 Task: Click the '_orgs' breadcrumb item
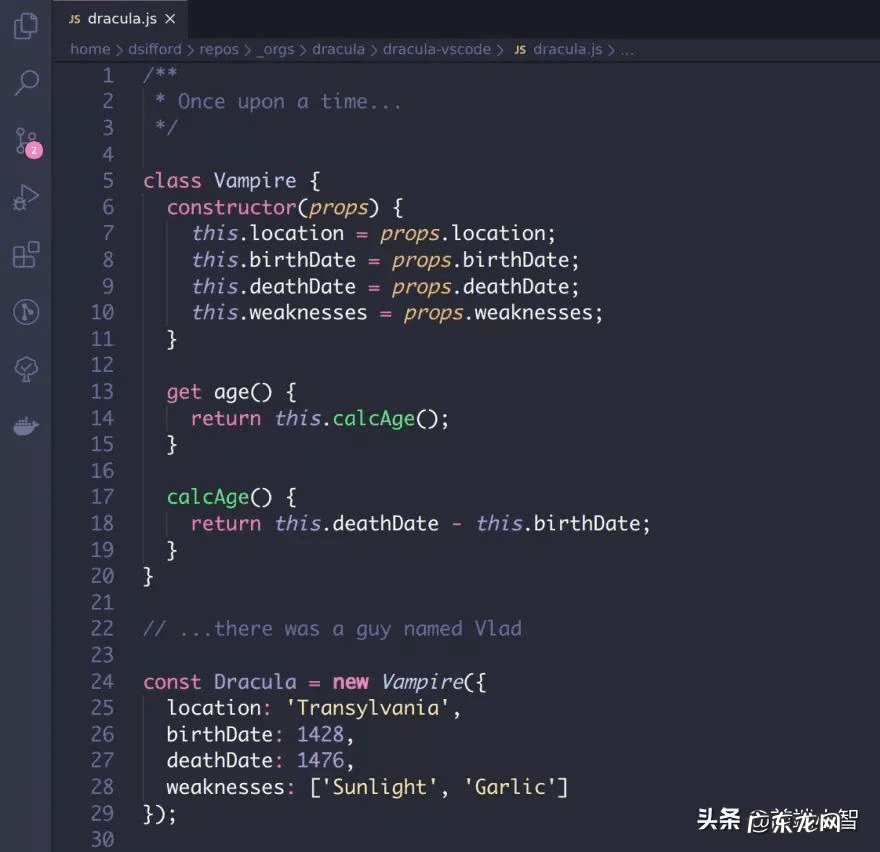275,49
